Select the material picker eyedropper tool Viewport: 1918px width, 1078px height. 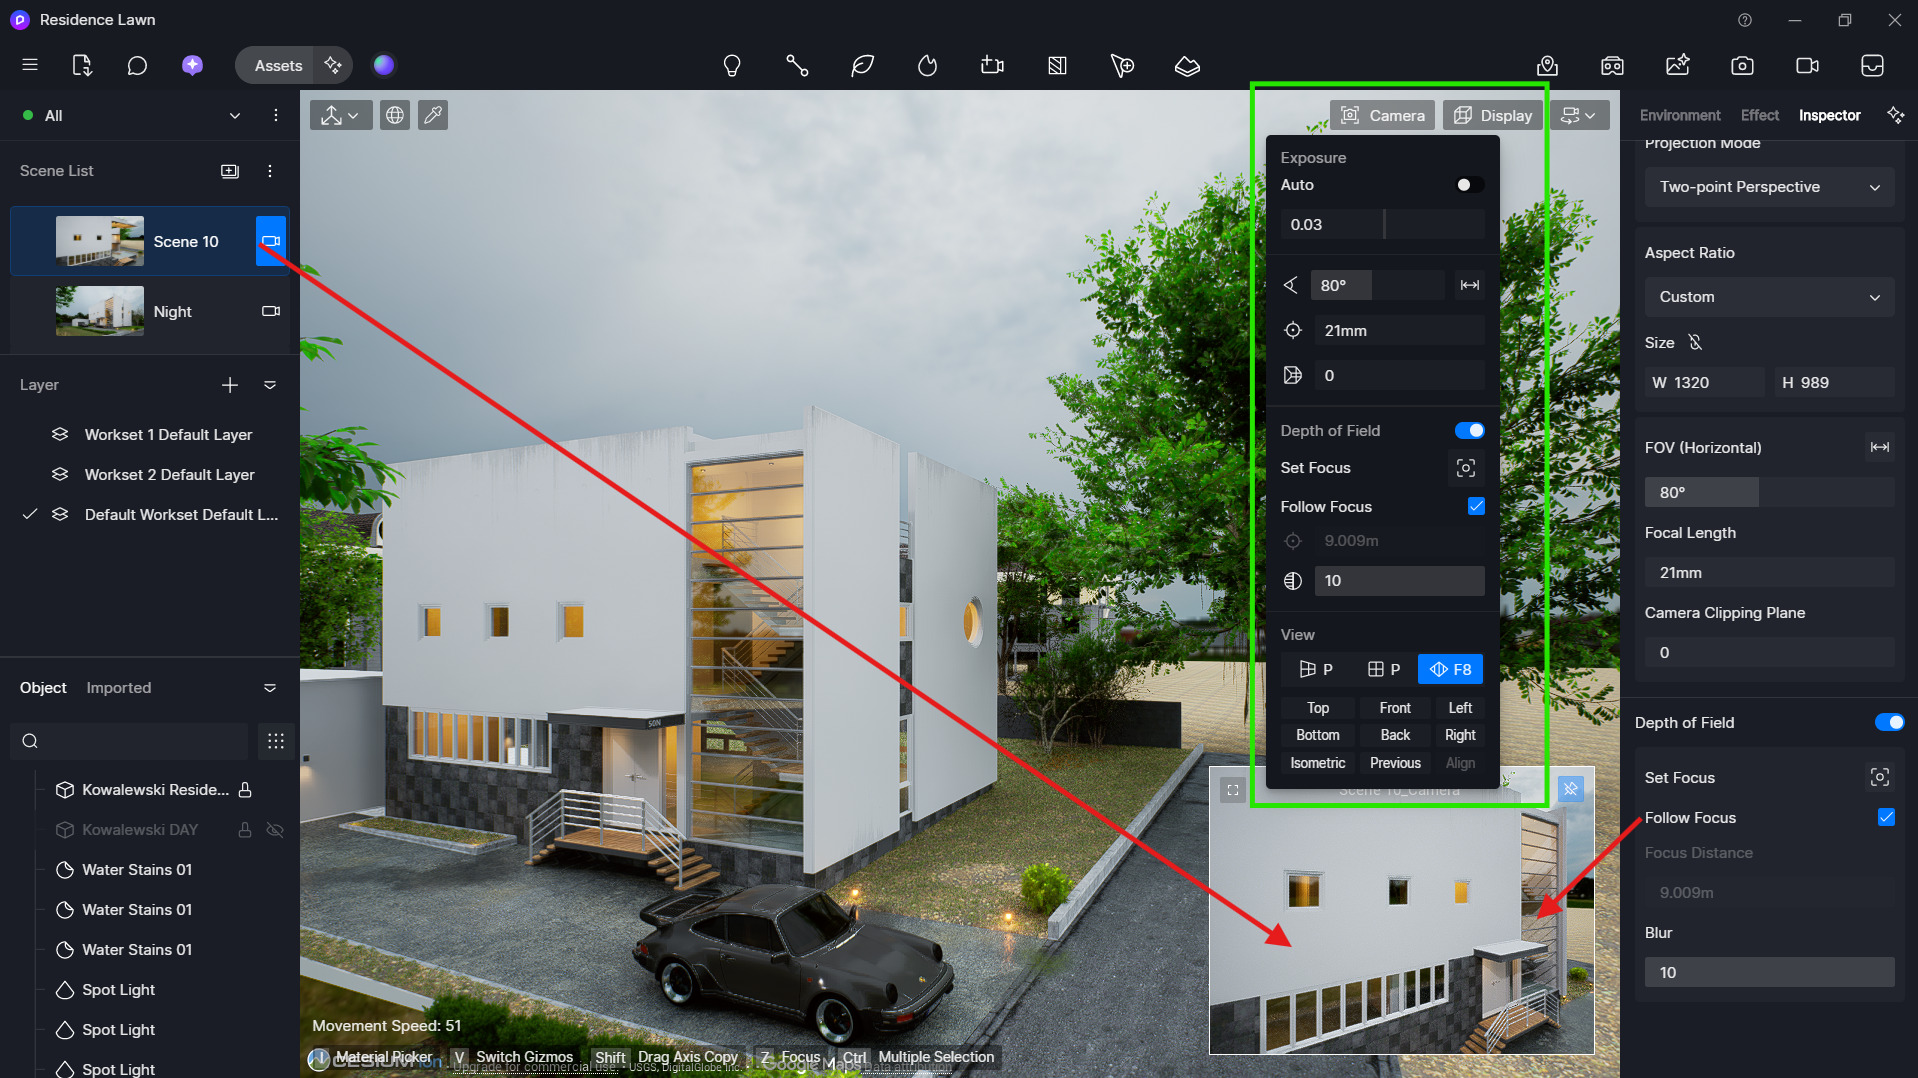point(433,116)
